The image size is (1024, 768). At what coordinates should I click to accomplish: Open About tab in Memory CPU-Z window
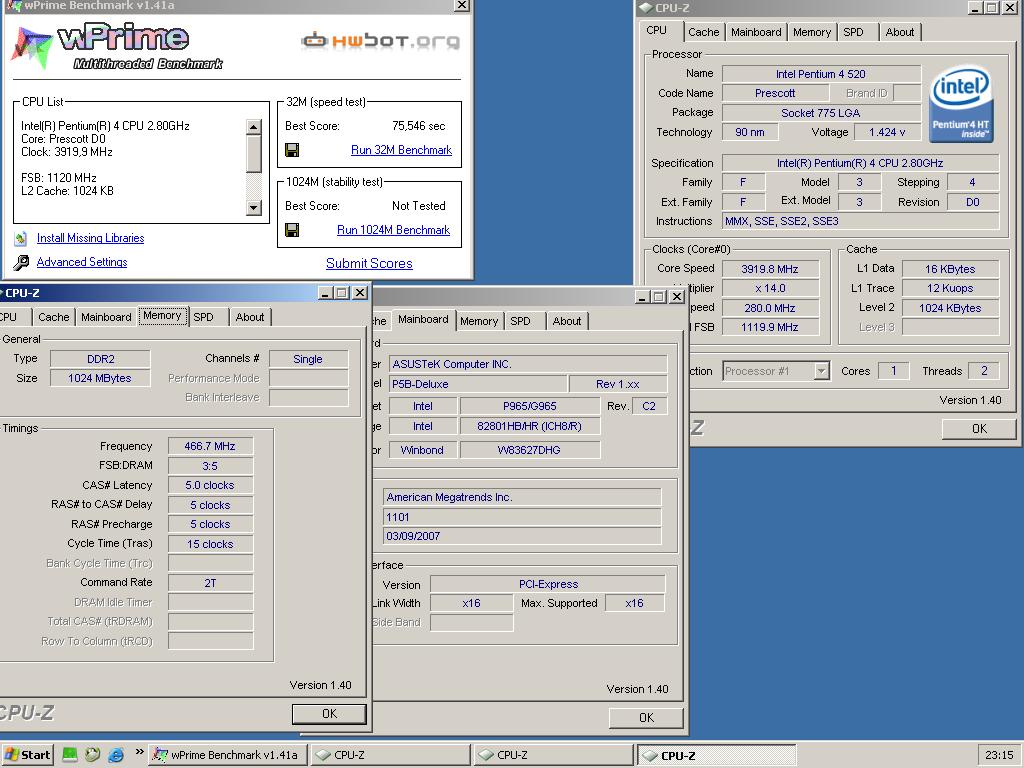pos(249,317)
